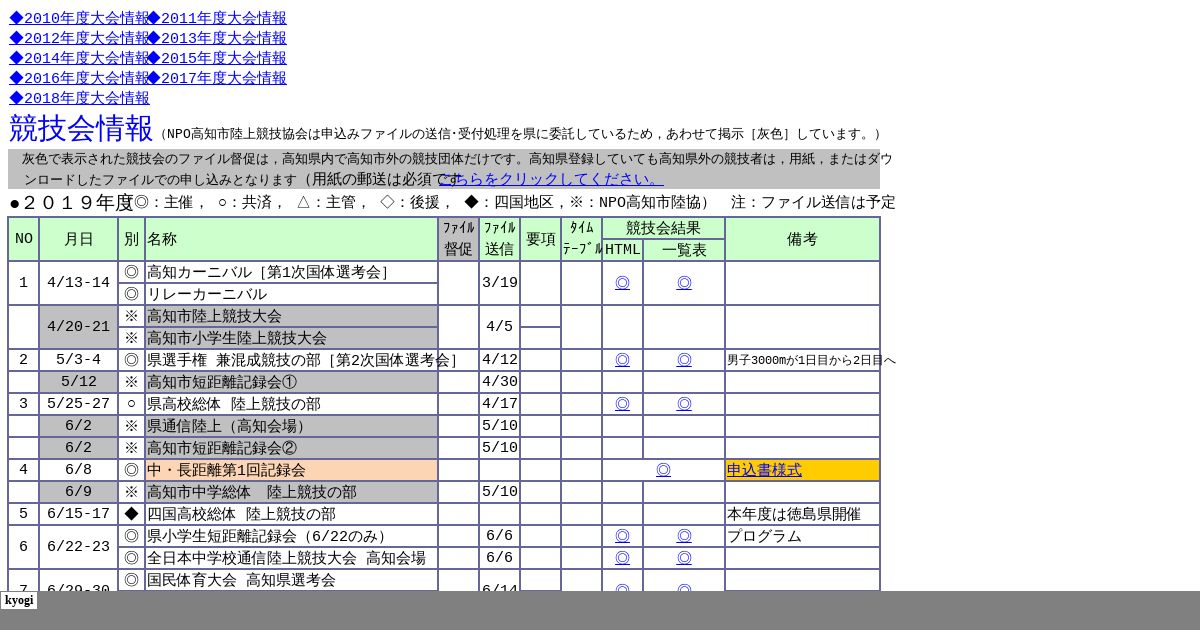
Task: Open HTML result for 県小学生短距離記録会
Action: pyautogui.click(x=622, y=536)
